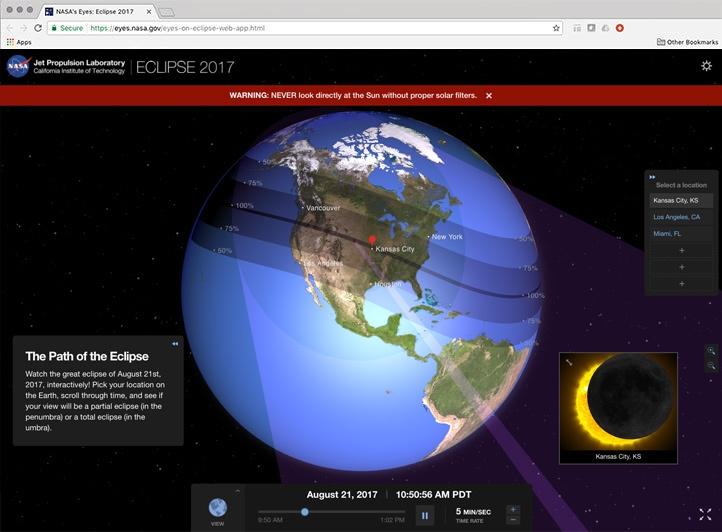The height and width of the screenshot is (532, 722).
Task: Add a location using the first plus slot
Action: 682,250
